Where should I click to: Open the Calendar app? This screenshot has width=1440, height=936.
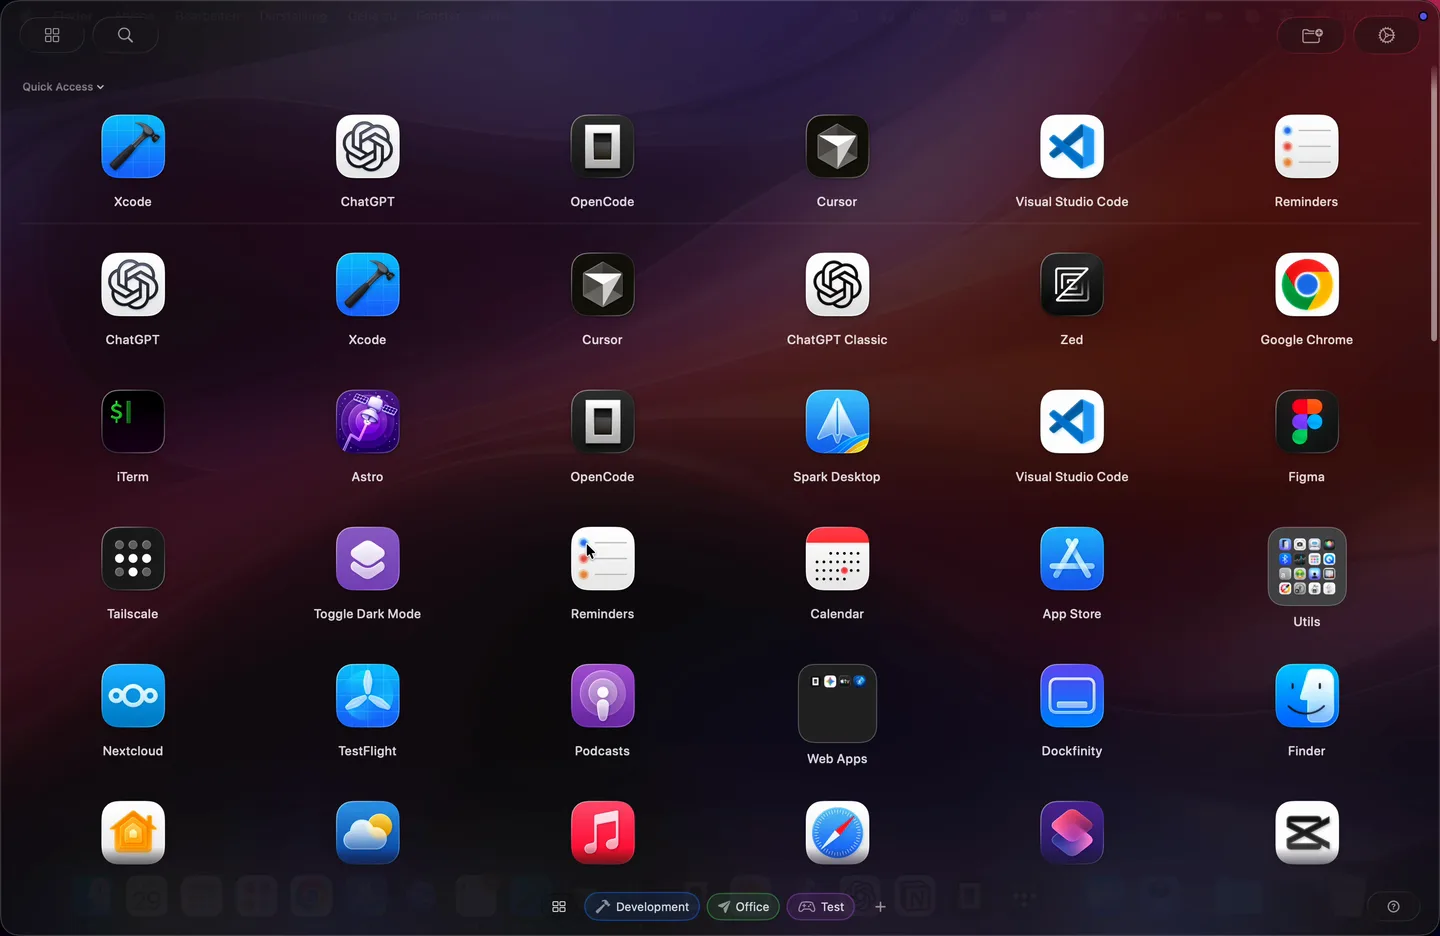pyautogui.click(x=837, y=559)
